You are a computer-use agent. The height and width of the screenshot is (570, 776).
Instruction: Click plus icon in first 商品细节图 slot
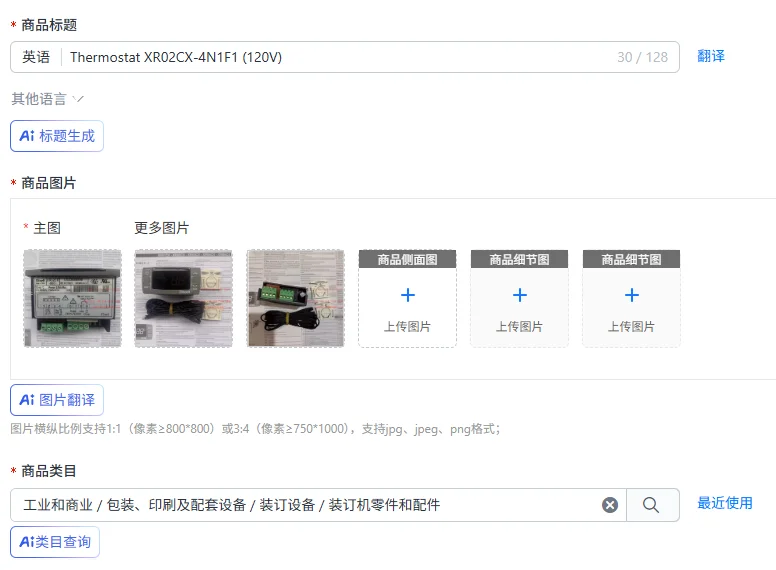(520, 295)
